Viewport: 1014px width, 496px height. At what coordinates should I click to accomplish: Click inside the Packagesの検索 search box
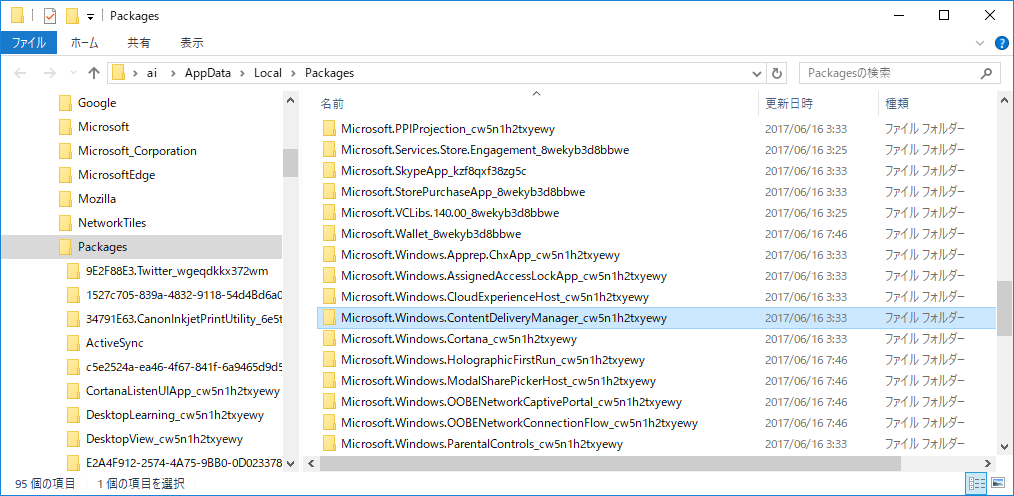(x=890, y=73)
